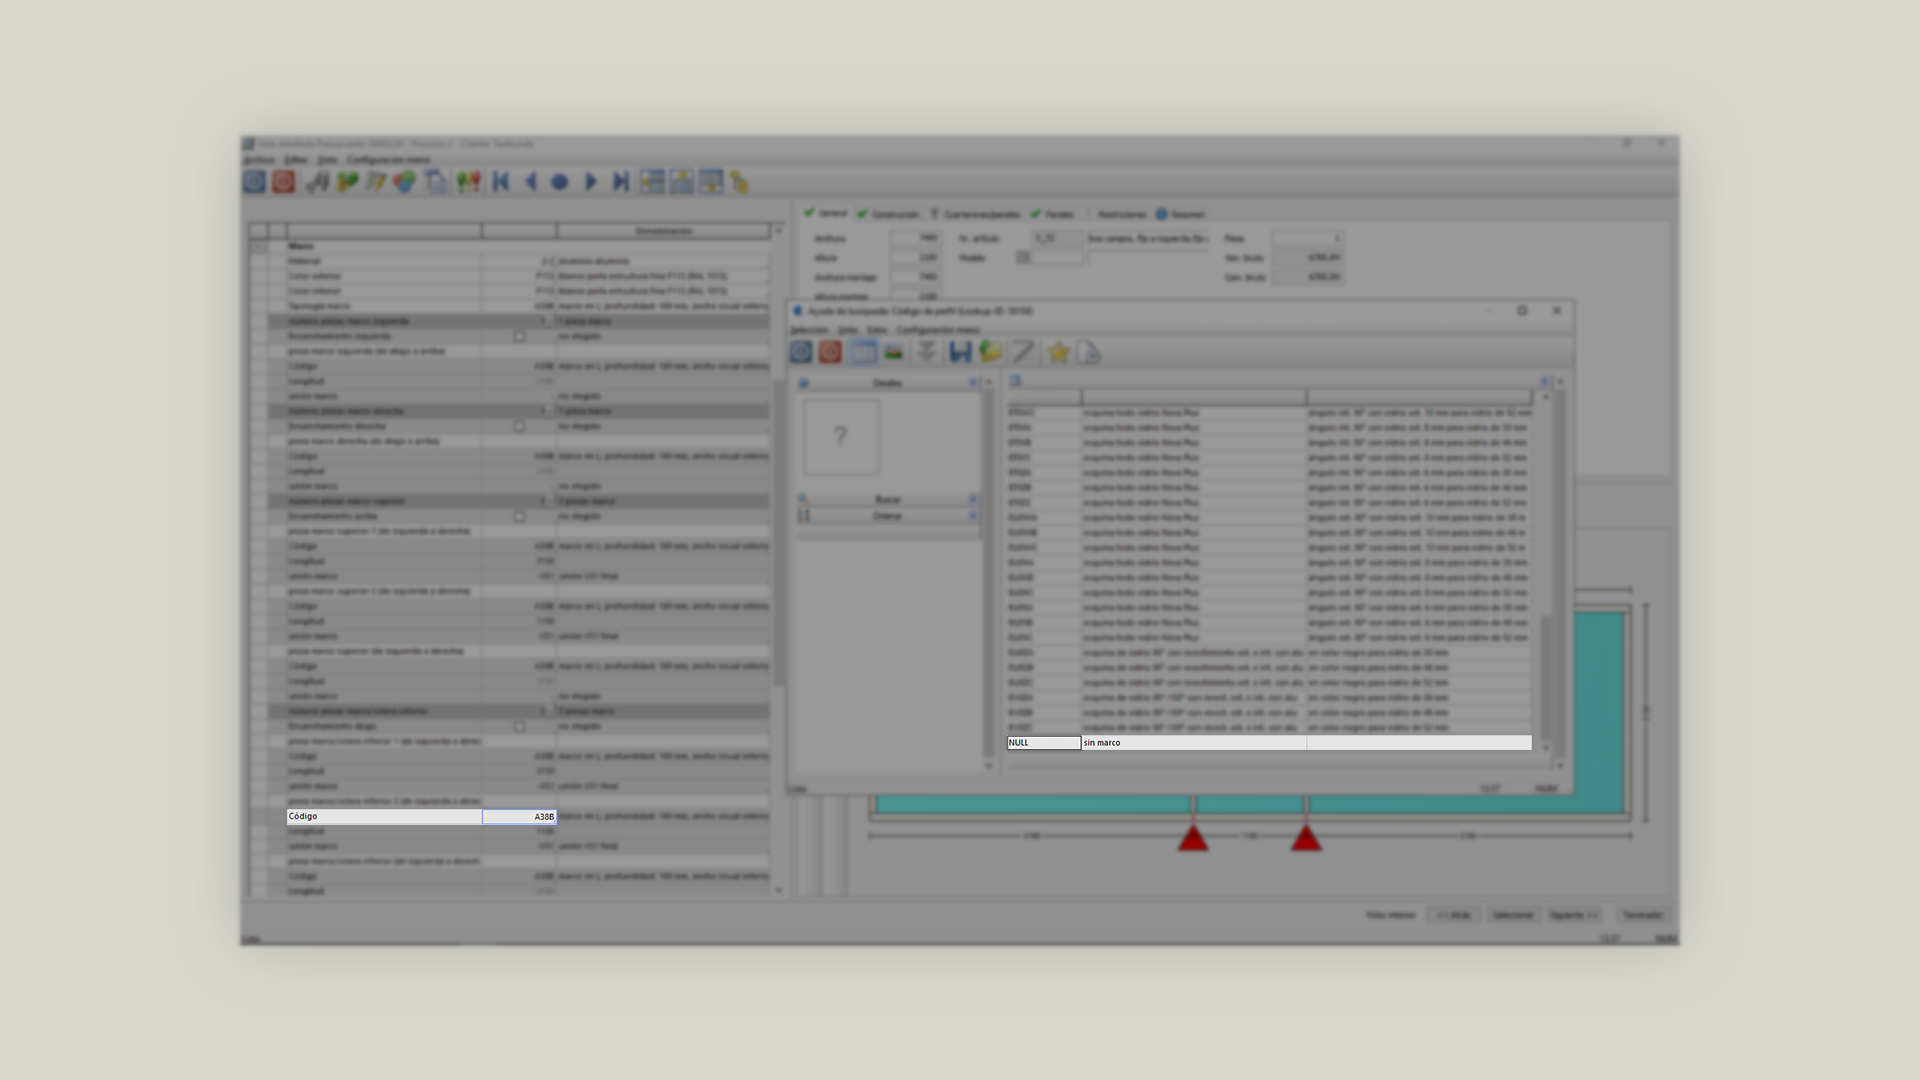
Task: Select the NULL code cell
Action: 1044,743
